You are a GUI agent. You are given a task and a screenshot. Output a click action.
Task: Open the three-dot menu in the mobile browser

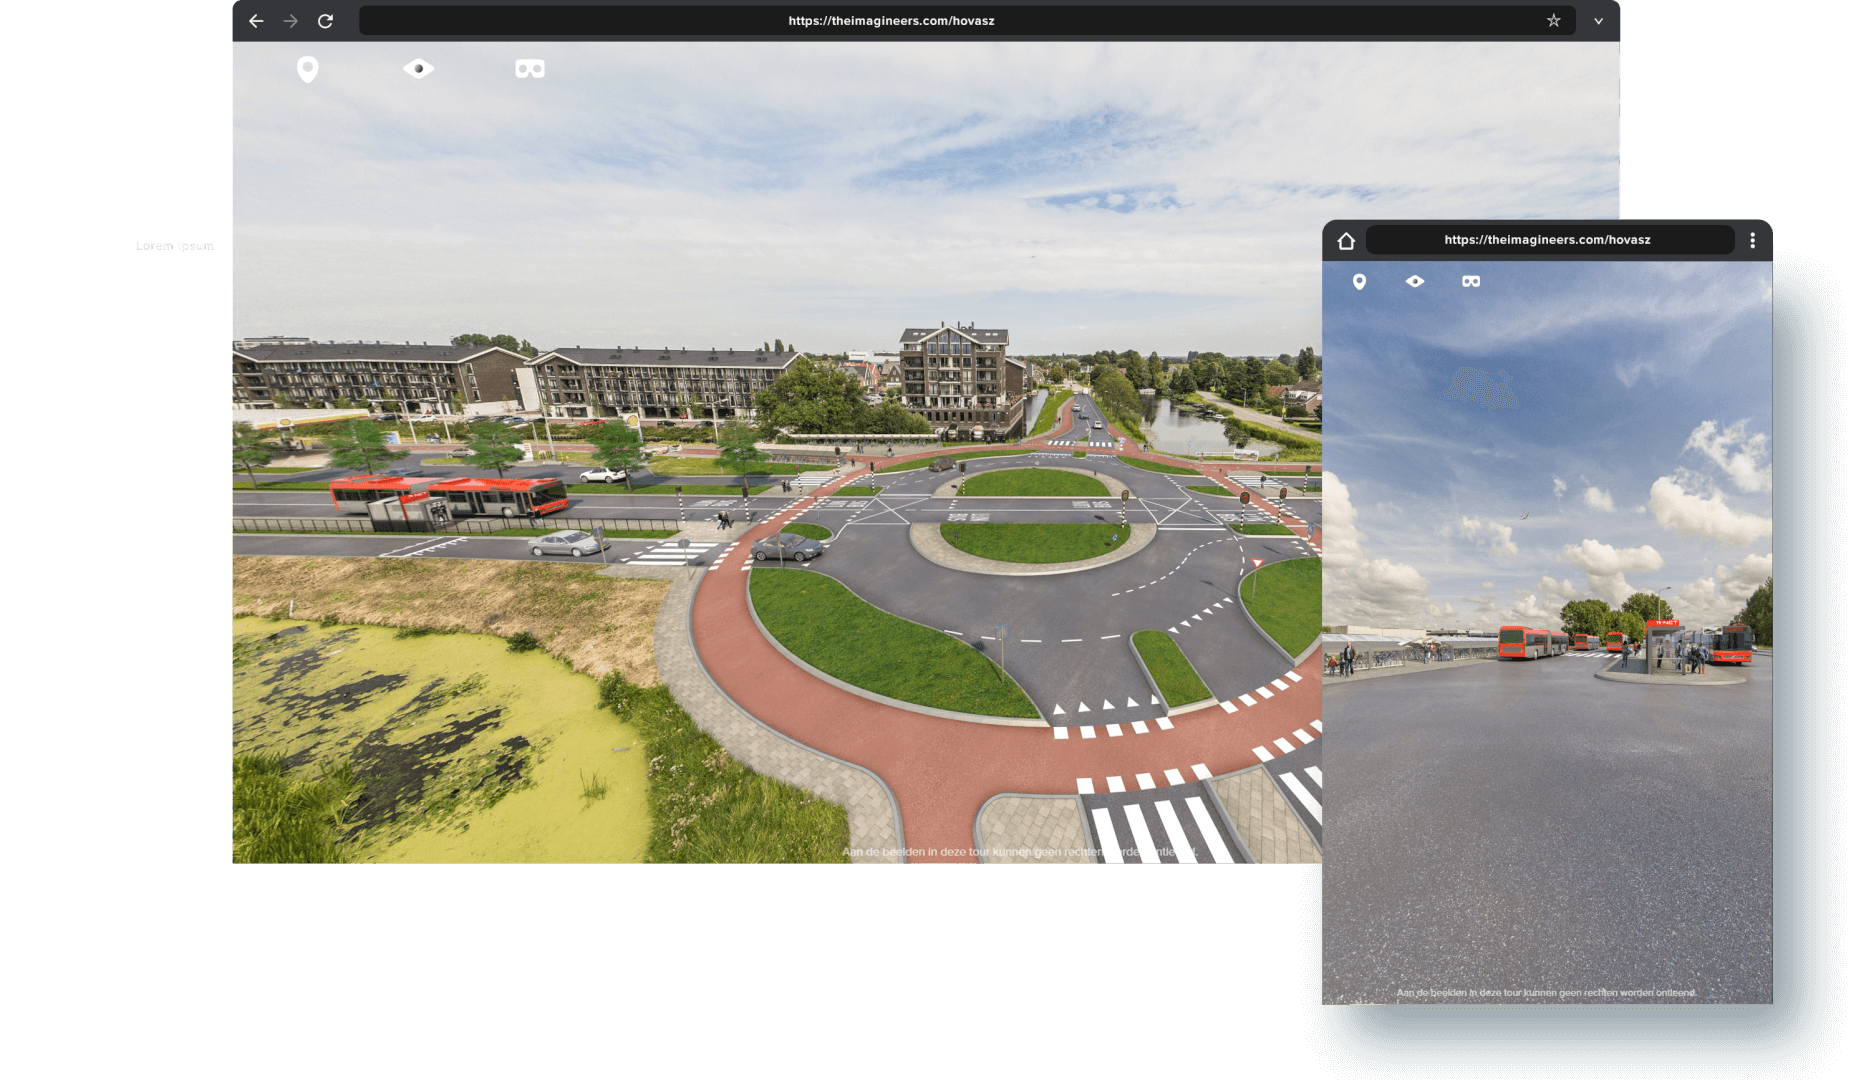coord(1752,241)
